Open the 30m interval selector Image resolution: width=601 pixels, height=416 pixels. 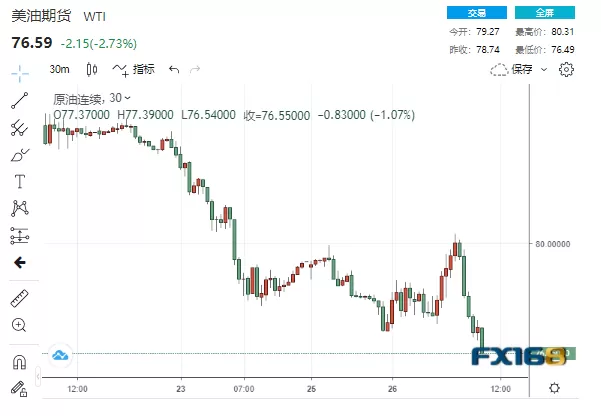click(x=59, y=69)
